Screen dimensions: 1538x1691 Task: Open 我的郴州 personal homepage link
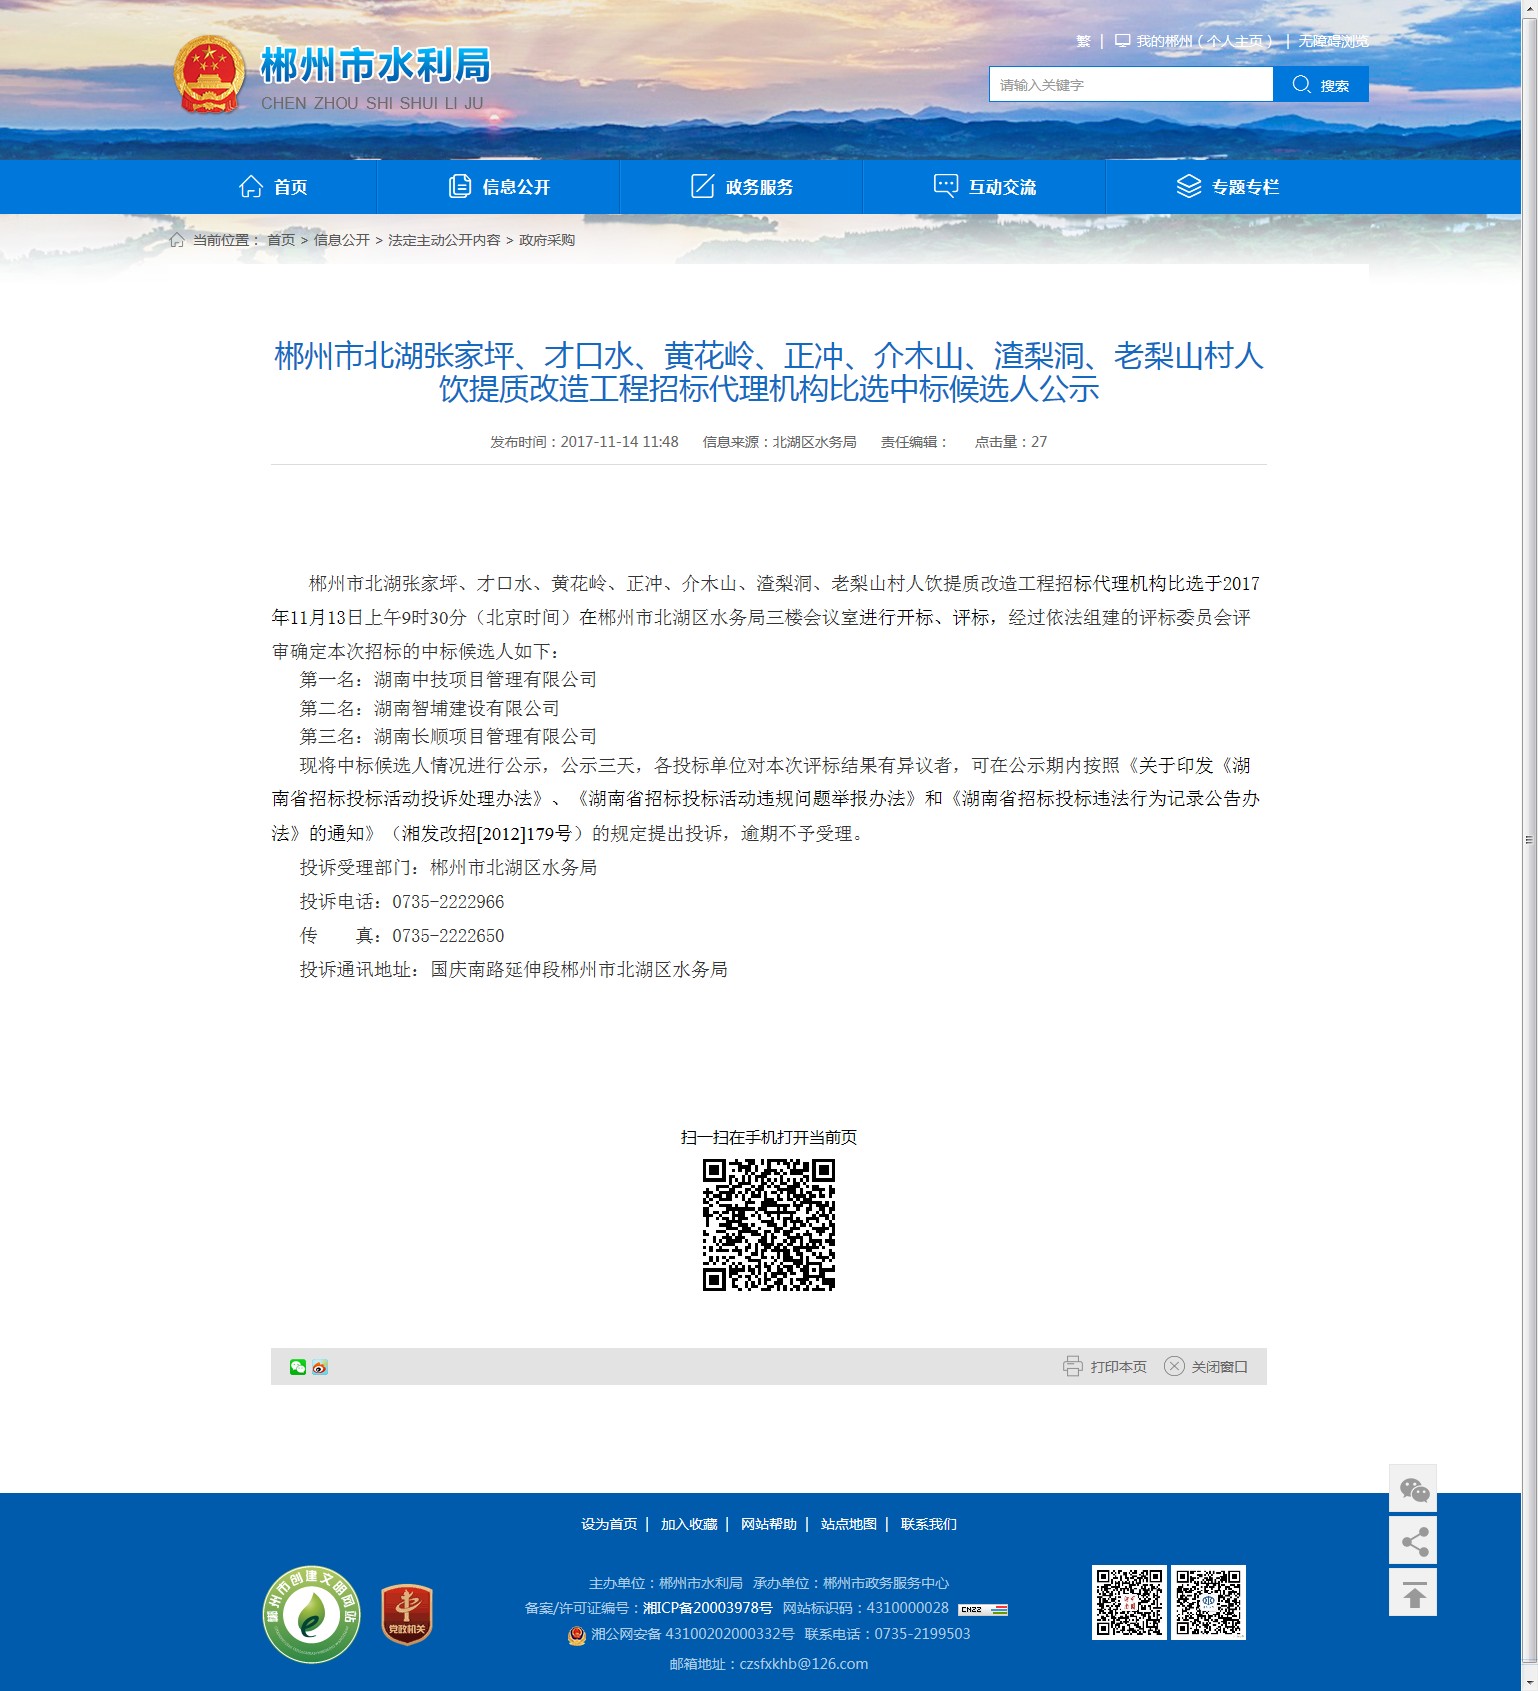[1194, 41]
